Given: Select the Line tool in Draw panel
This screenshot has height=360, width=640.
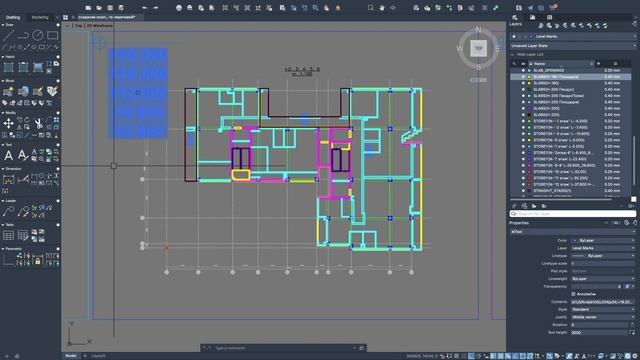Looking at the screenshot, I should (8, 35).
